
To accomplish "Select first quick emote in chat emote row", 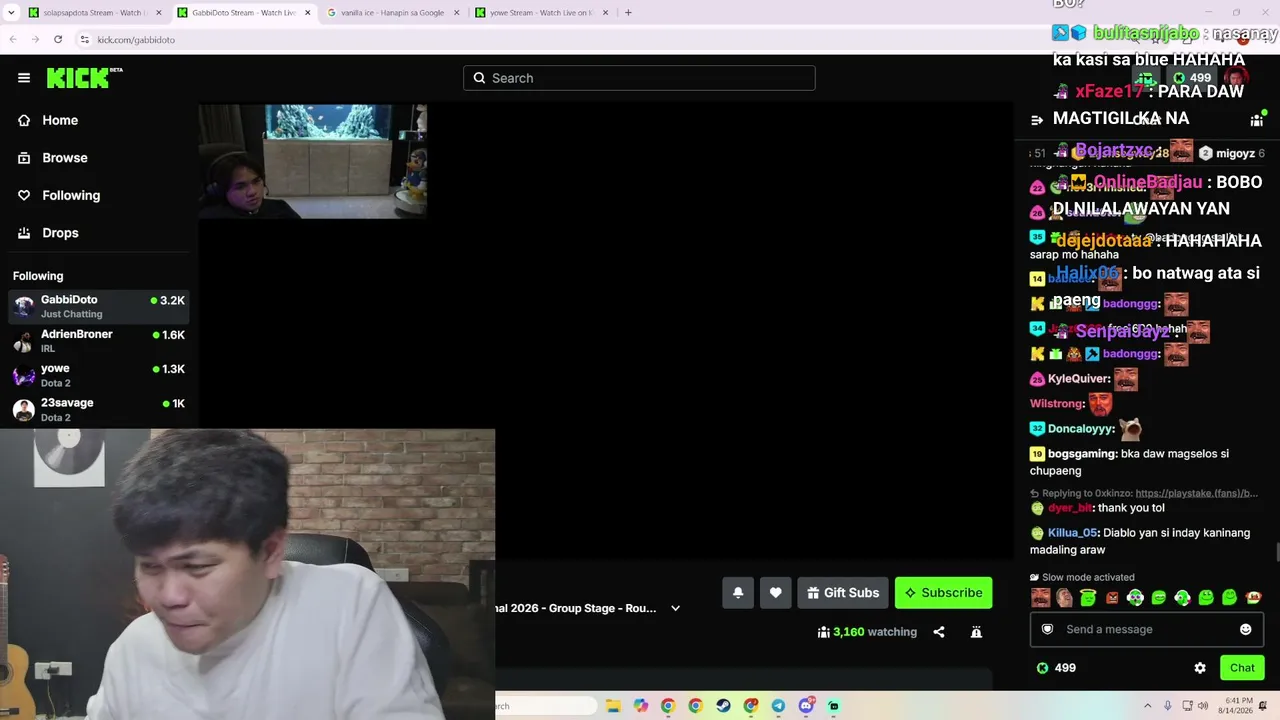I will (x=1041, y=598).
